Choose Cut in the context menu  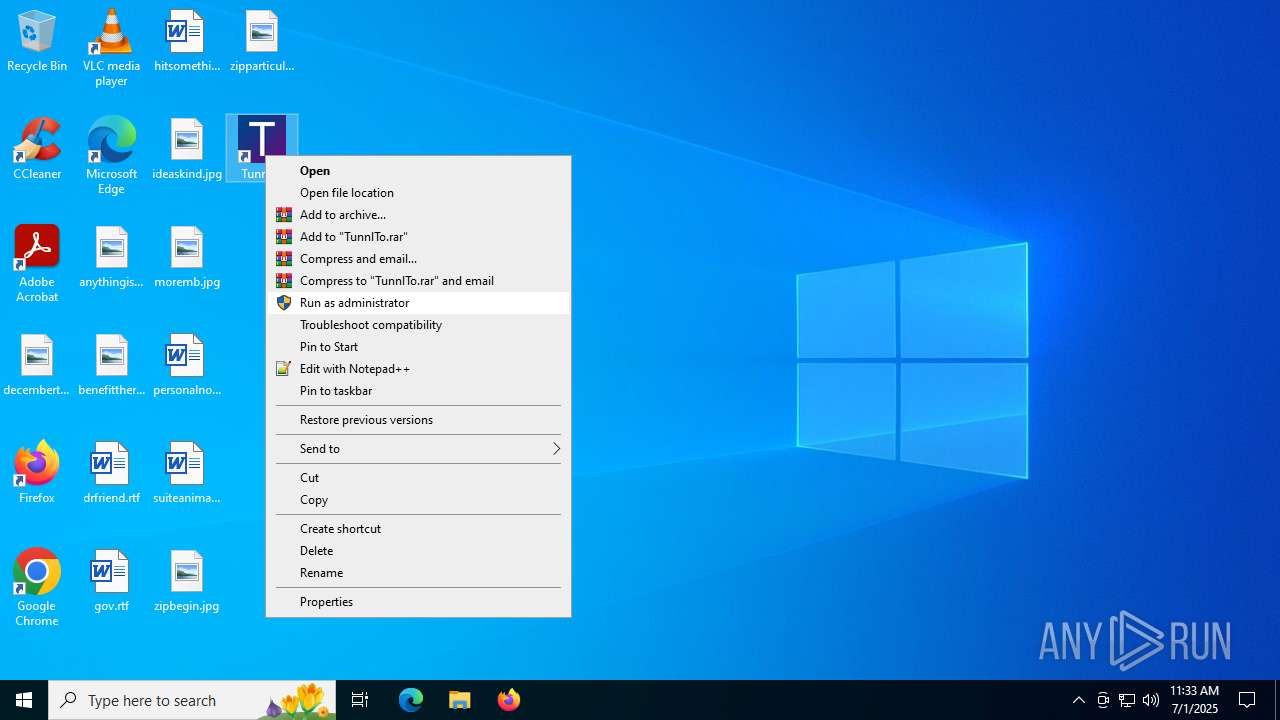(418, 478)
